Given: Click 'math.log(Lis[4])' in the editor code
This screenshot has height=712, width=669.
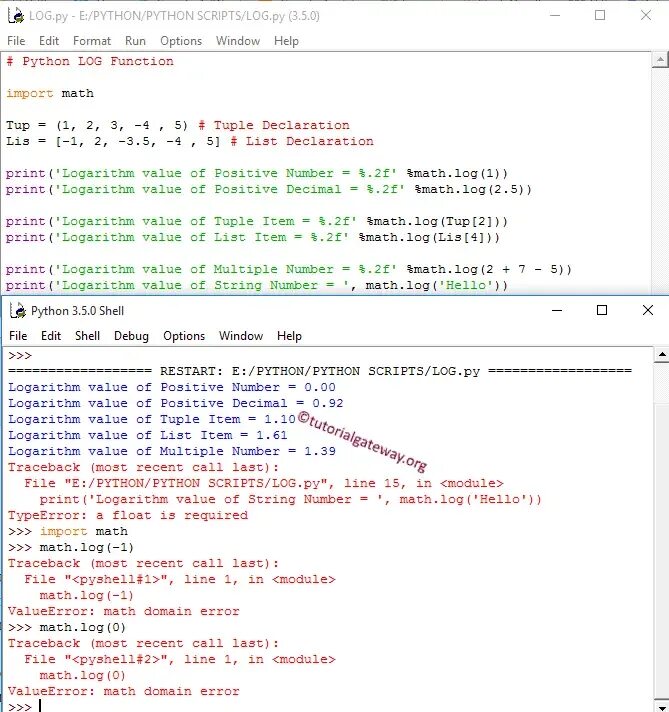Looking at the screenshot, I should 429,237.
